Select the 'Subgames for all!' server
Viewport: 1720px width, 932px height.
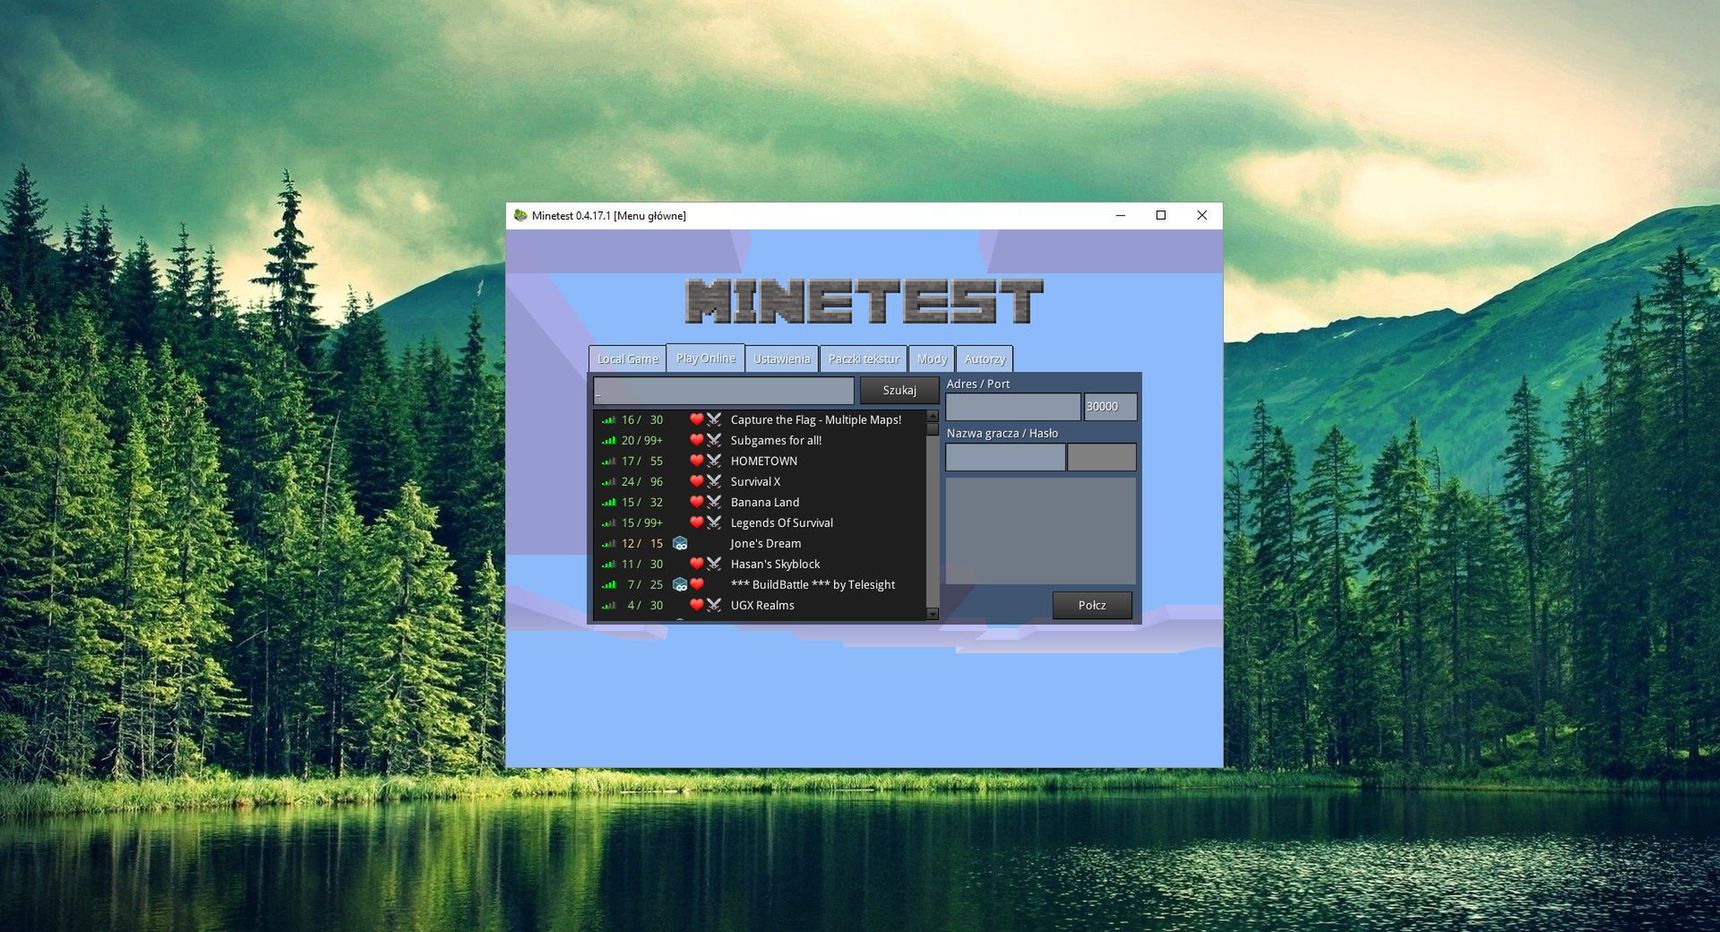pos(776,440)
